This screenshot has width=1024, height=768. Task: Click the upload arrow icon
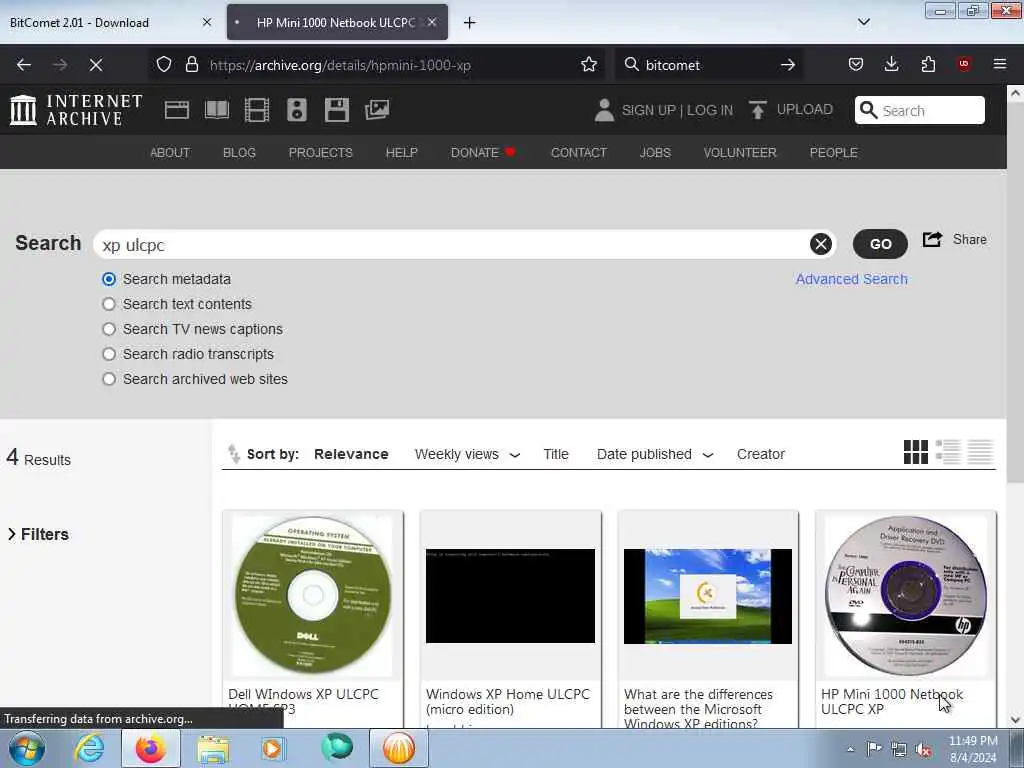coord(758,110)
